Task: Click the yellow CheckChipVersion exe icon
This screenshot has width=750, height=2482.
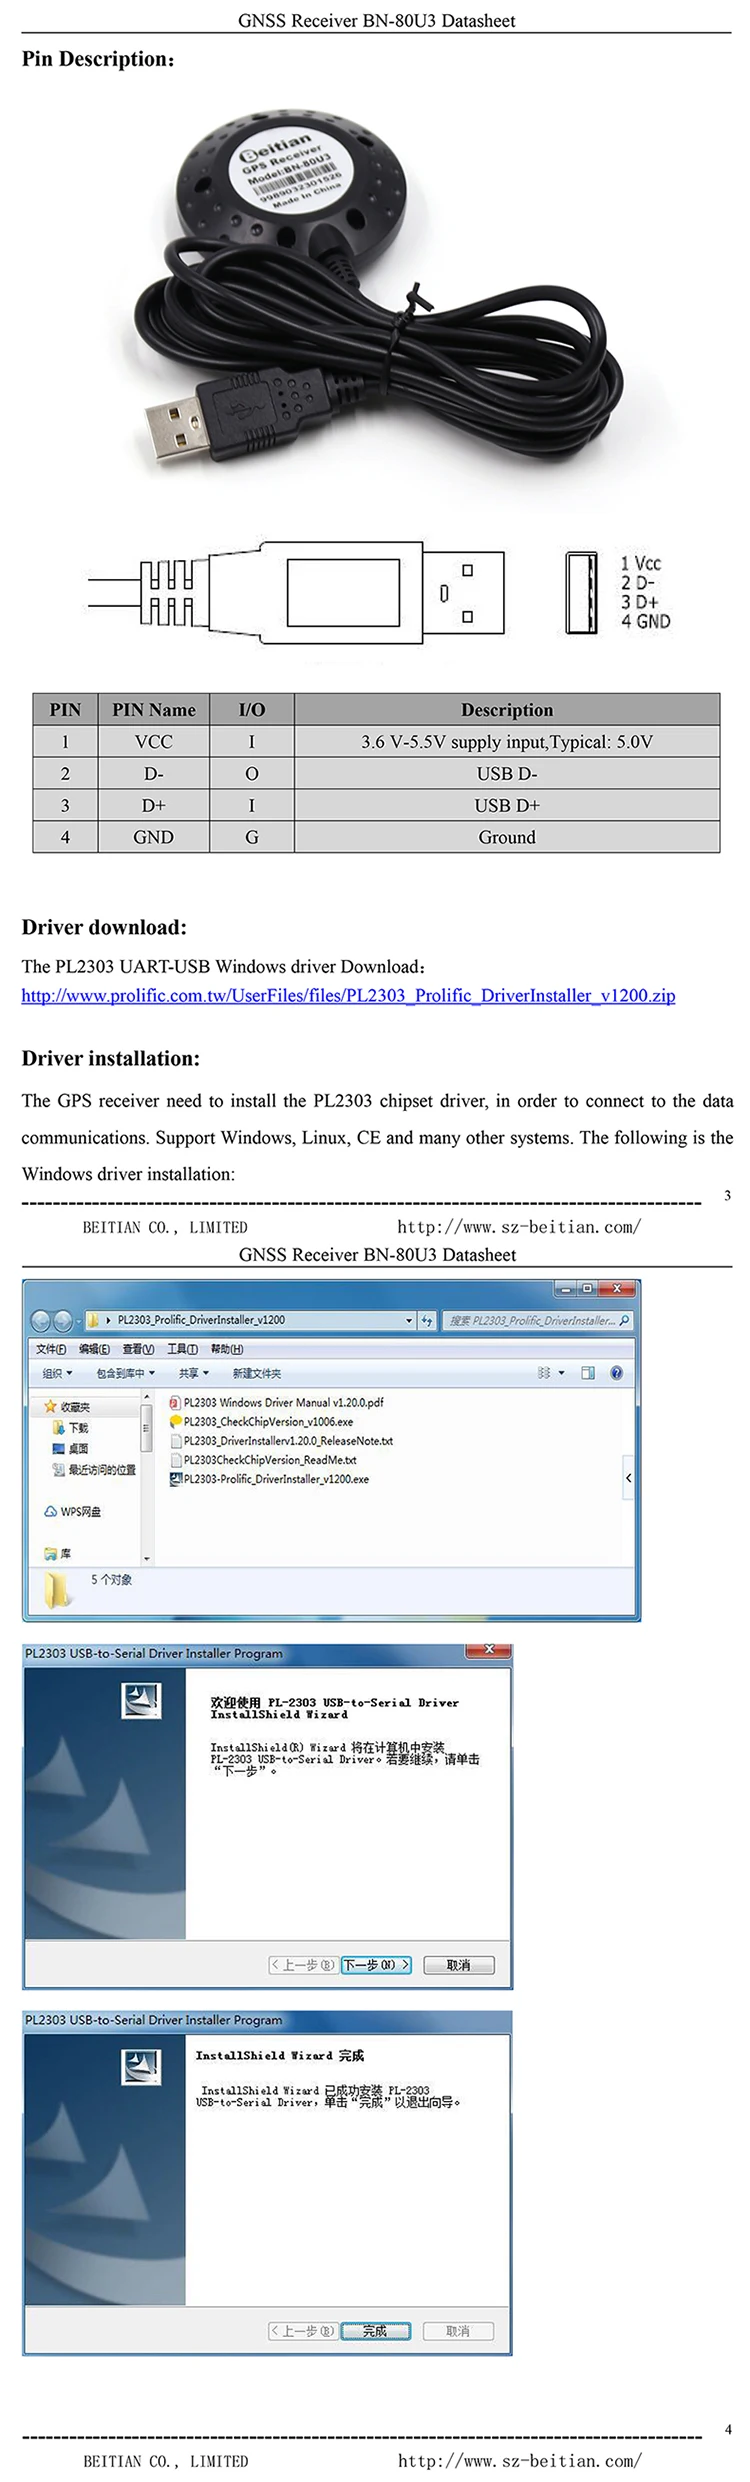Action: (x=175, y=1421)
